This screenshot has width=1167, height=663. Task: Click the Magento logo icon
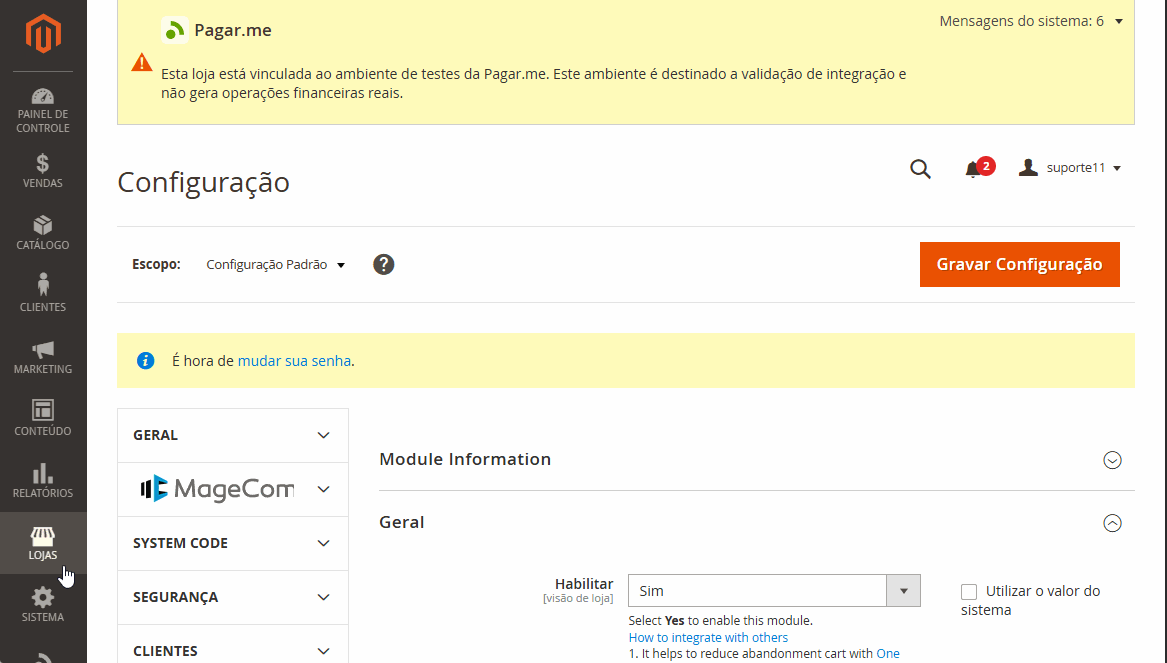[43, 35]
